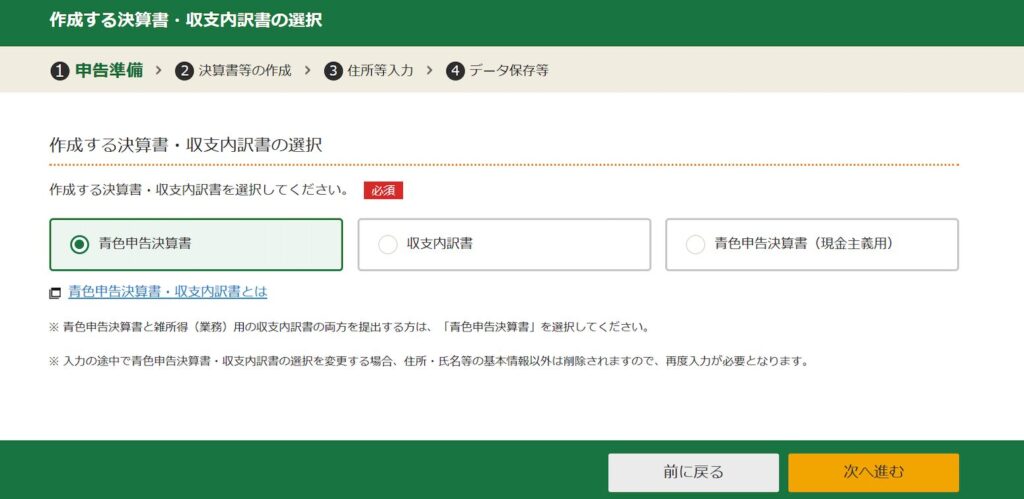1024x499 pixels.
Task: Click the step 3 number circle icon
Action: click(333, 71)
